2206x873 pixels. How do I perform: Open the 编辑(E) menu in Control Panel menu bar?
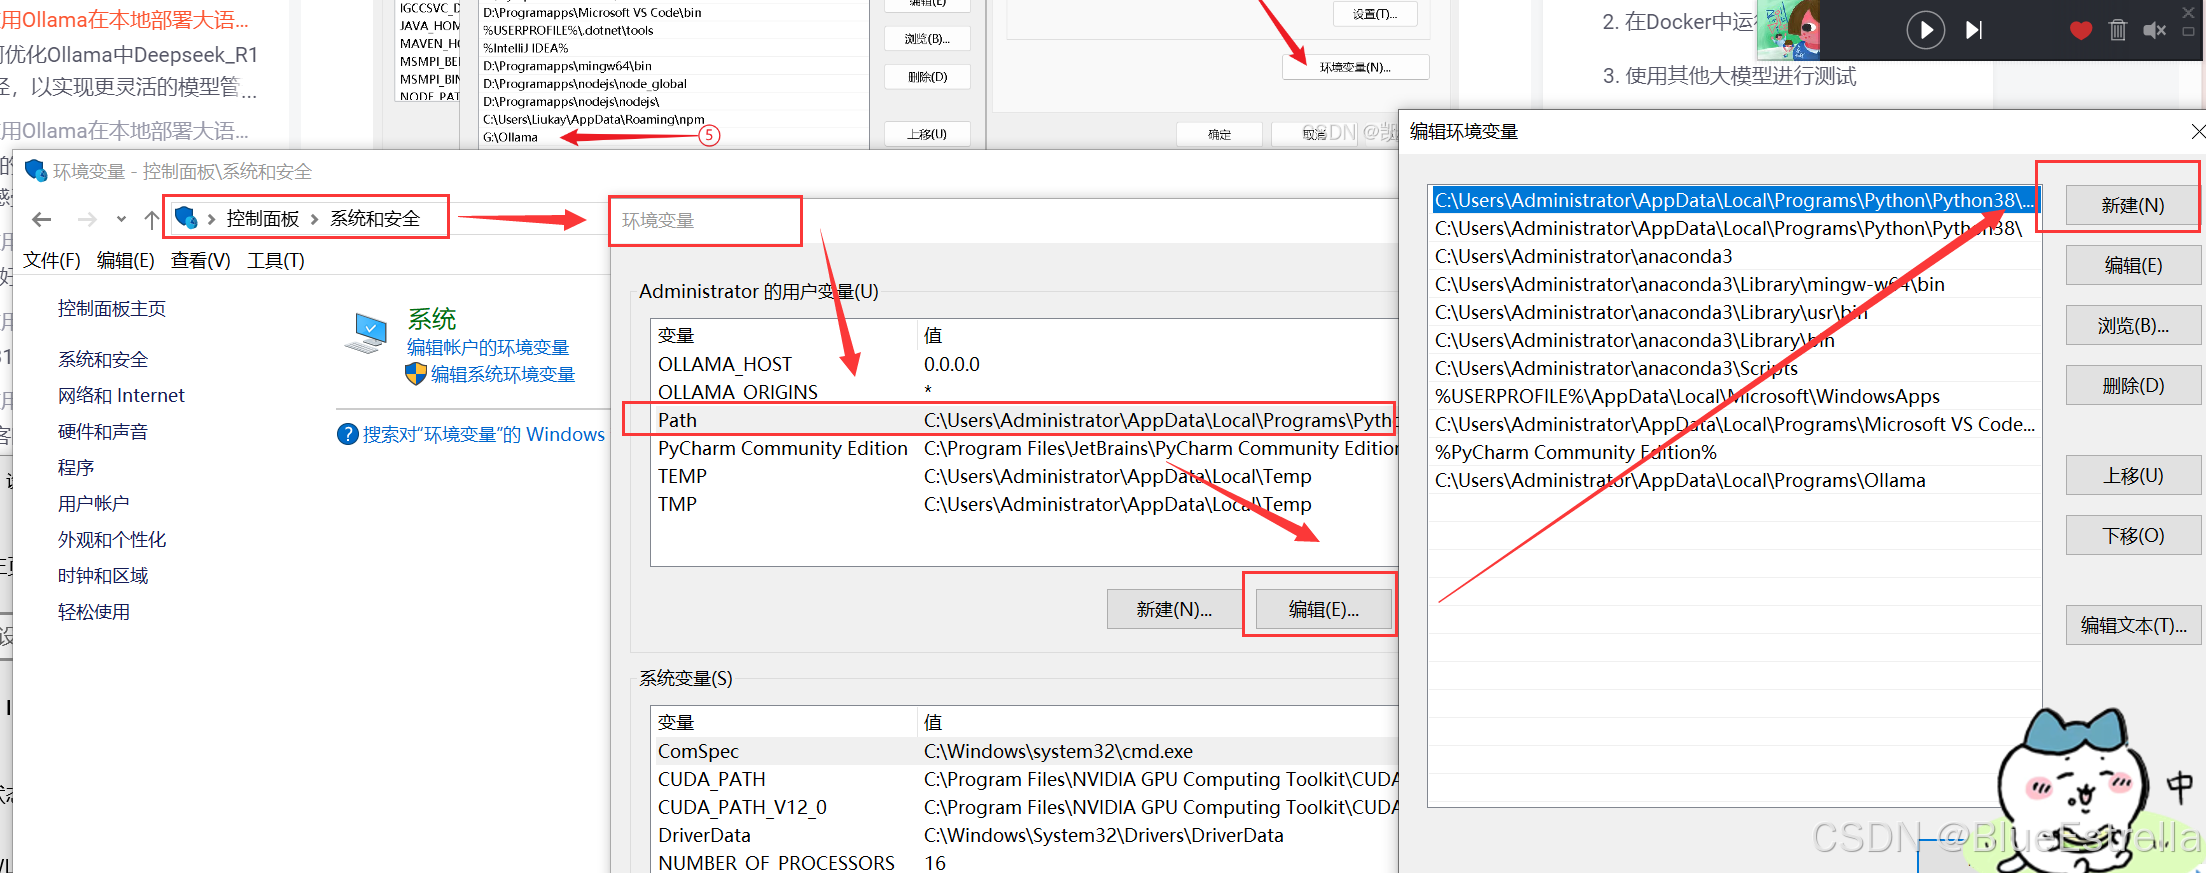pos(126,261)
